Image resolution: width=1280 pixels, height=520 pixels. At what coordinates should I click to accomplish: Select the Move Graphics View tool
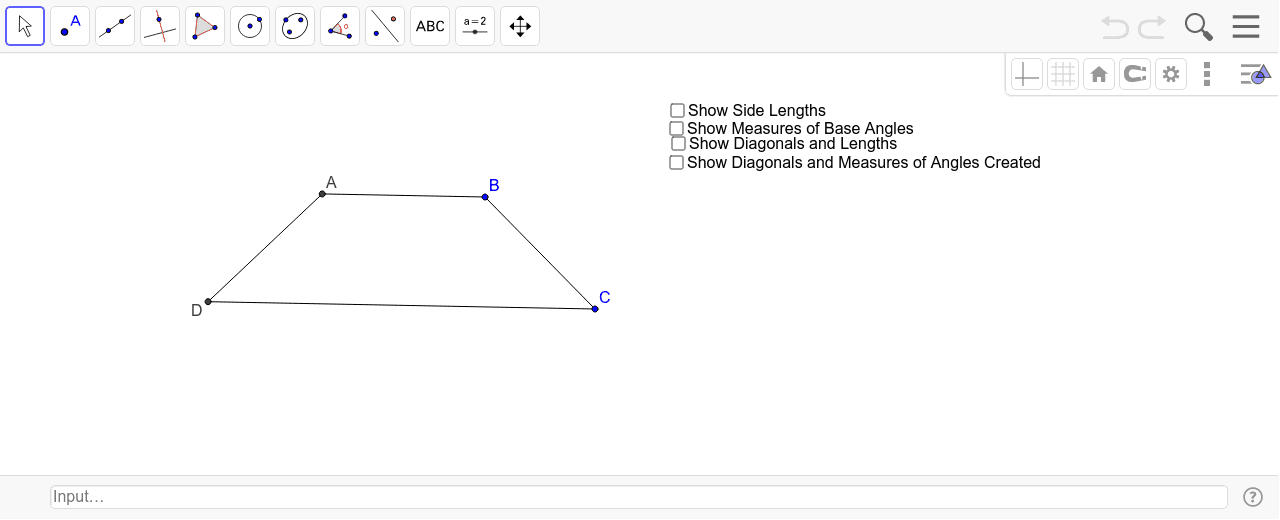pos(520,26)
